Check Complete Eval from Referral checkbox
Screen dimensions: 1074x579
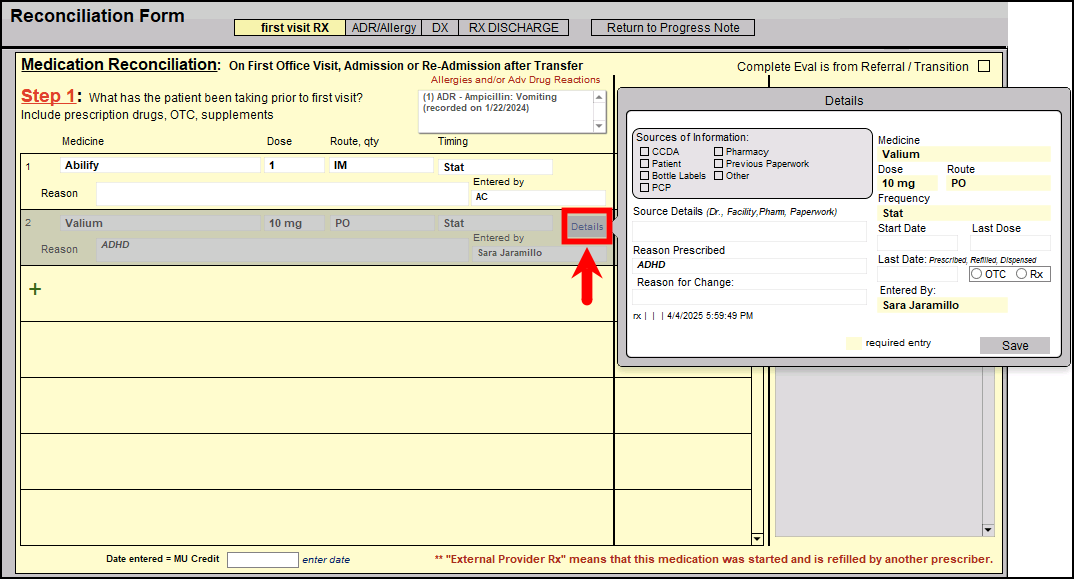tap(984, 67)
